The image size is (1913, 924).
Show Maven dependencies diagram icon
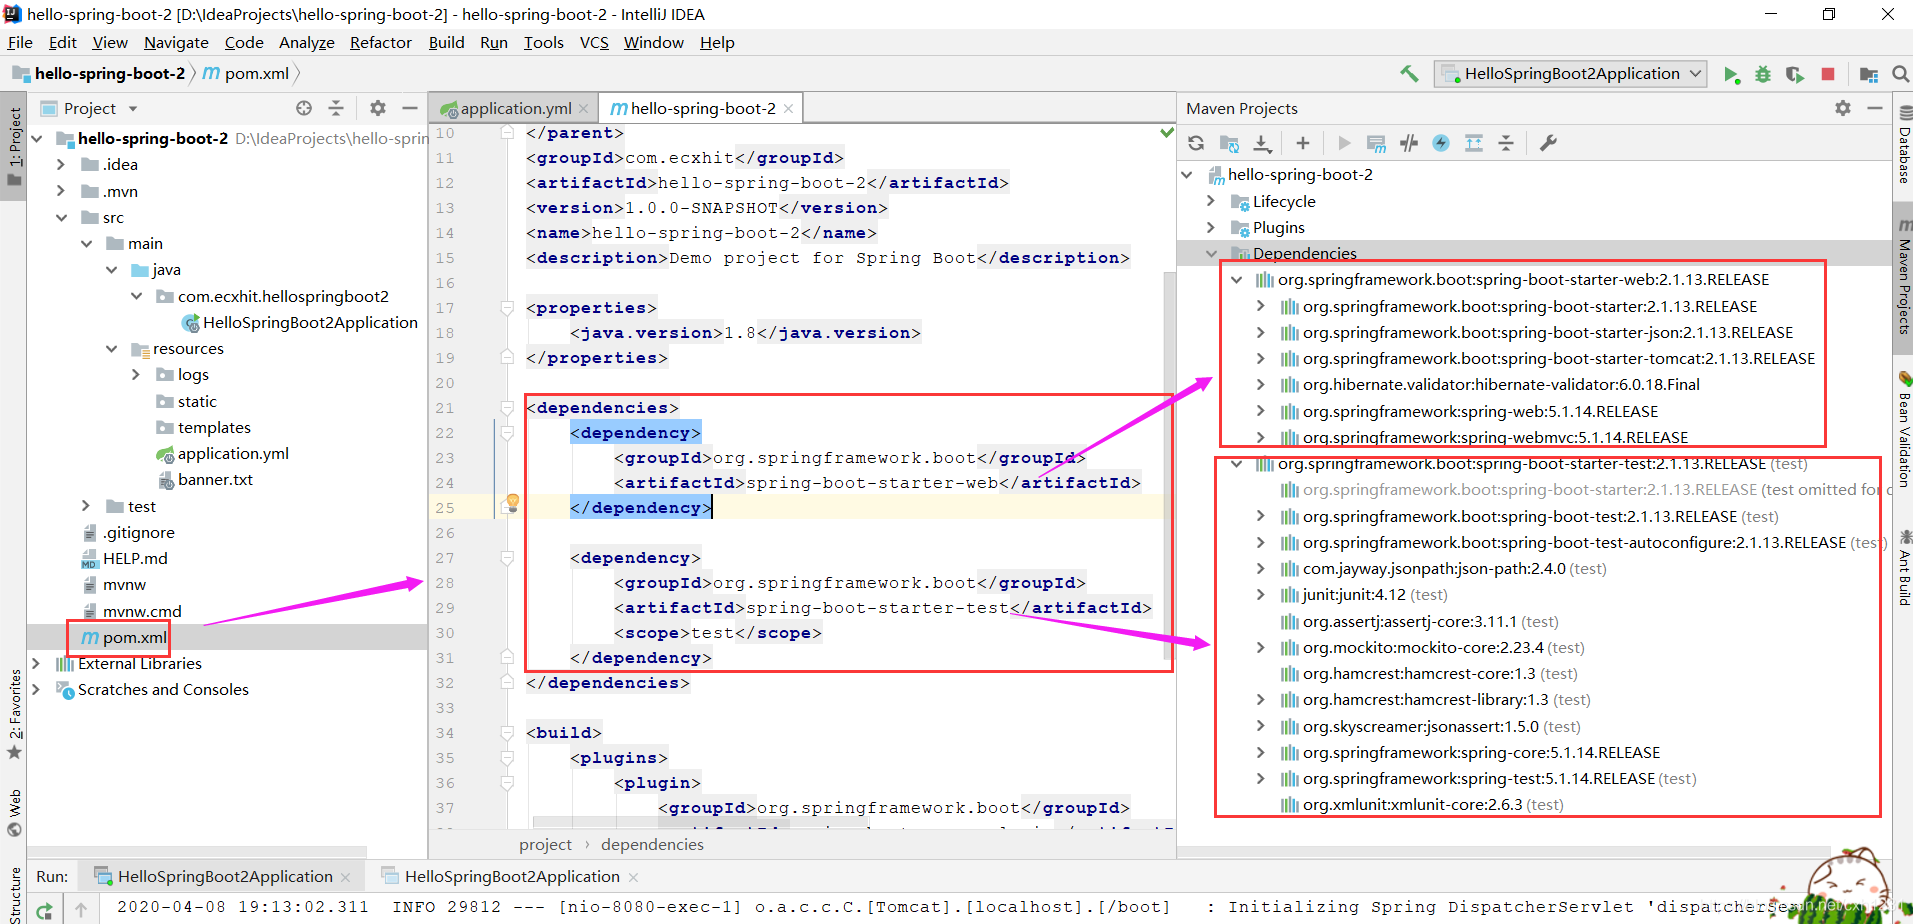(x=1474, y=143)
